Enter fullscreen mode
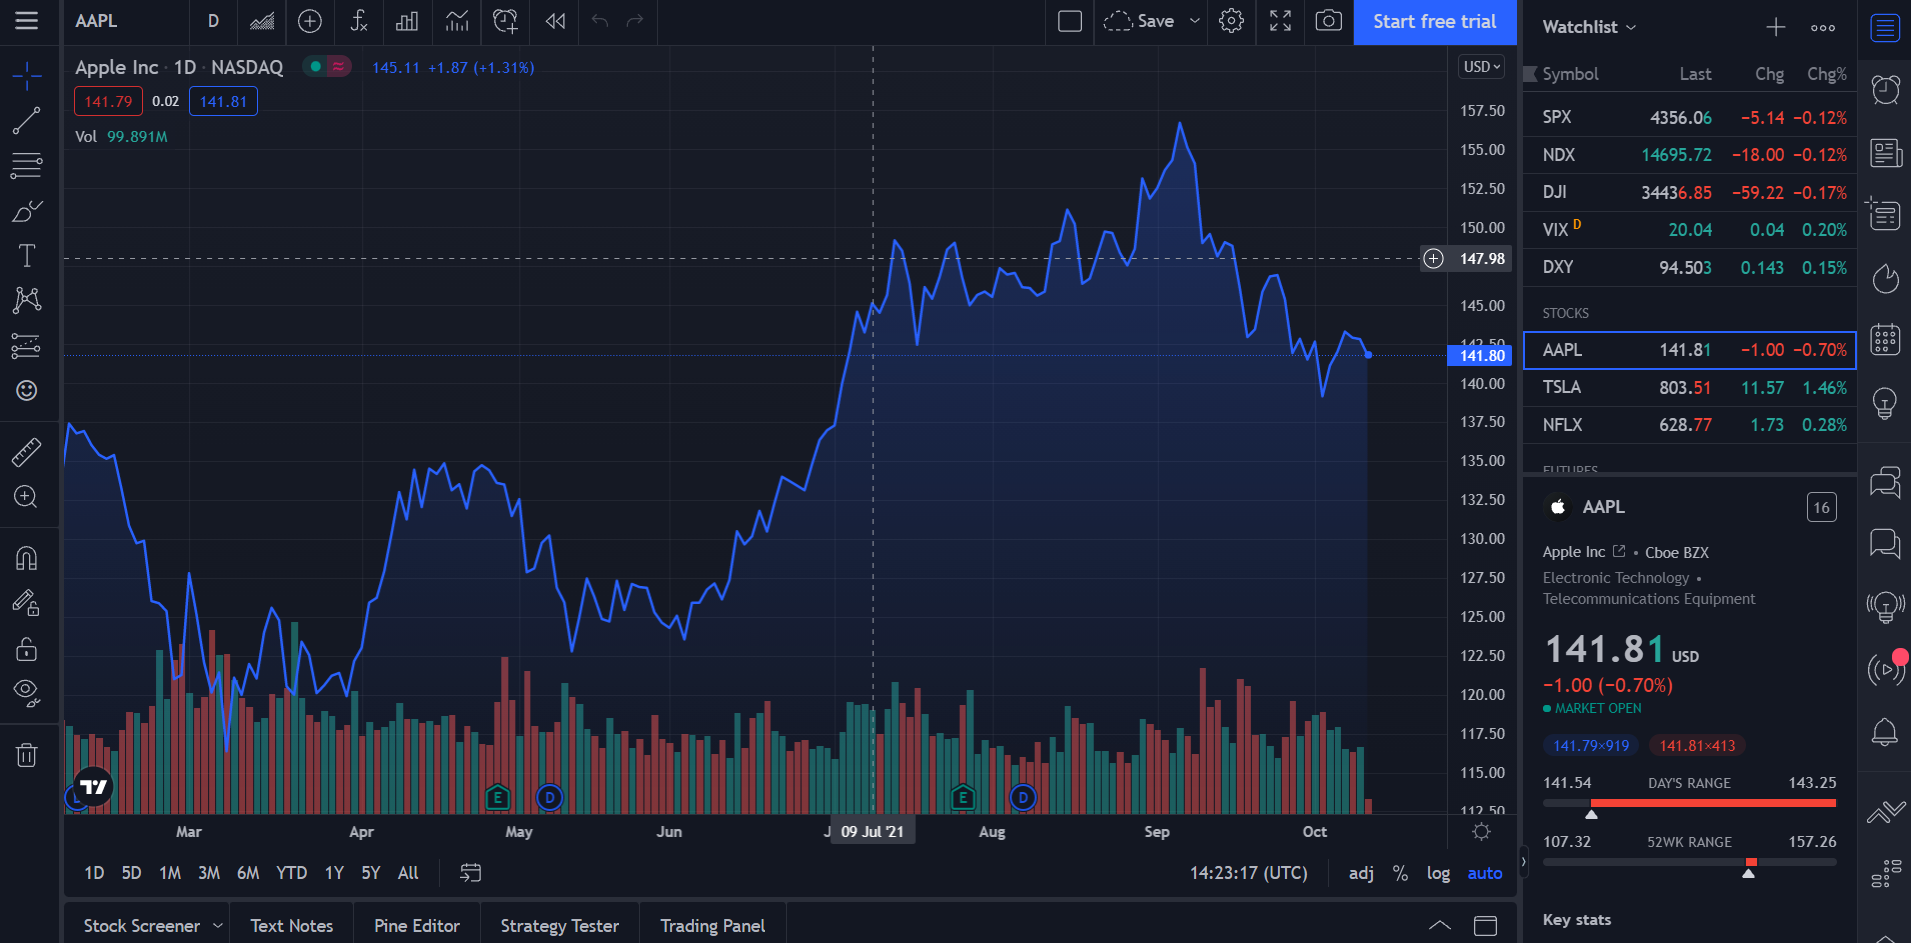Image resolution: width=1911 pixels, height=943 pixels. tap(1281, 21)
